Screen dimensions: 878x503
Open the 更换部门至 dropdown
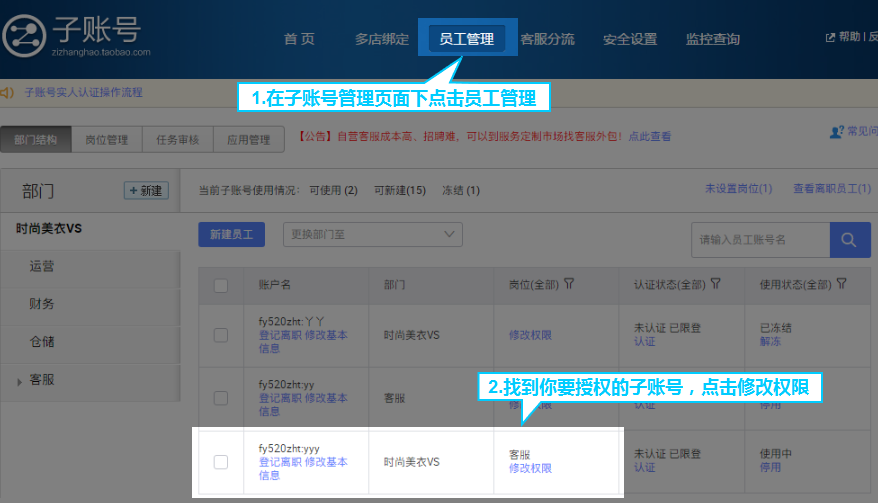[x=372, y=235]
